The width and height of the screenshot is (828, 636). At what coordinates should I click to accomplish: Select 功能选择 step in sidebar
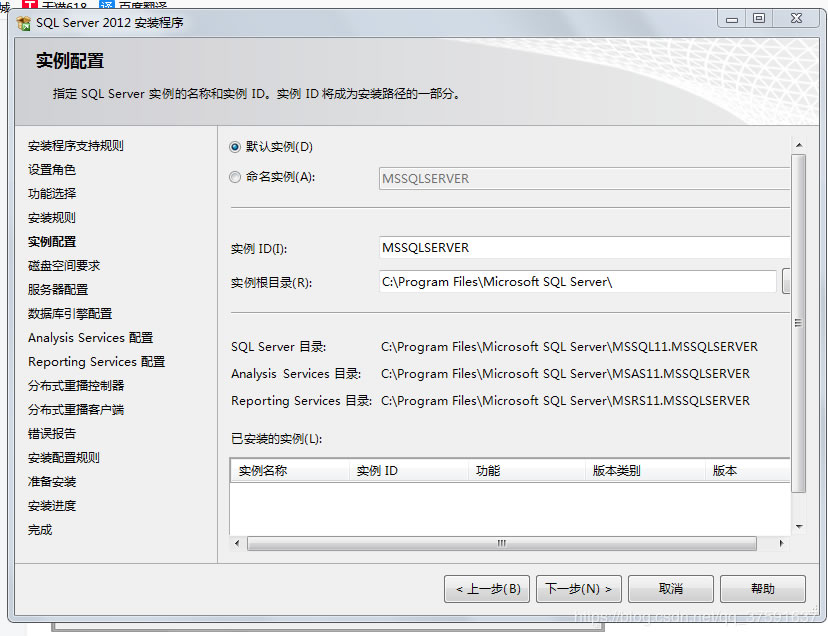point(52,194)
